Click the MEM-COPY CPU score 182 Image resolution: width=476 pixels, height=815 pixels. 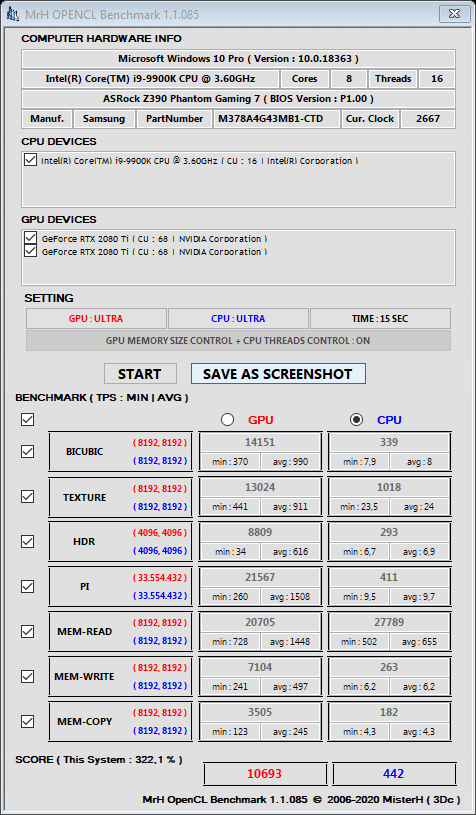(389, 712)
